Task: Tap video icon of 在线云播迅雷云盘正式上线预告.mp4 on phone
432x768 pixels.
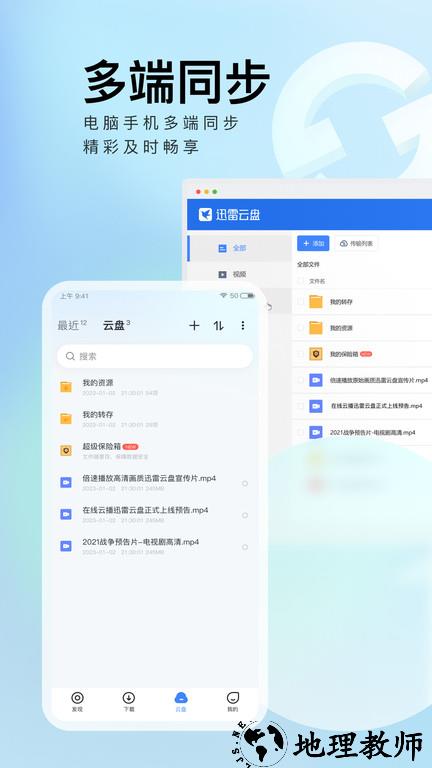Action: click(66, 514)
